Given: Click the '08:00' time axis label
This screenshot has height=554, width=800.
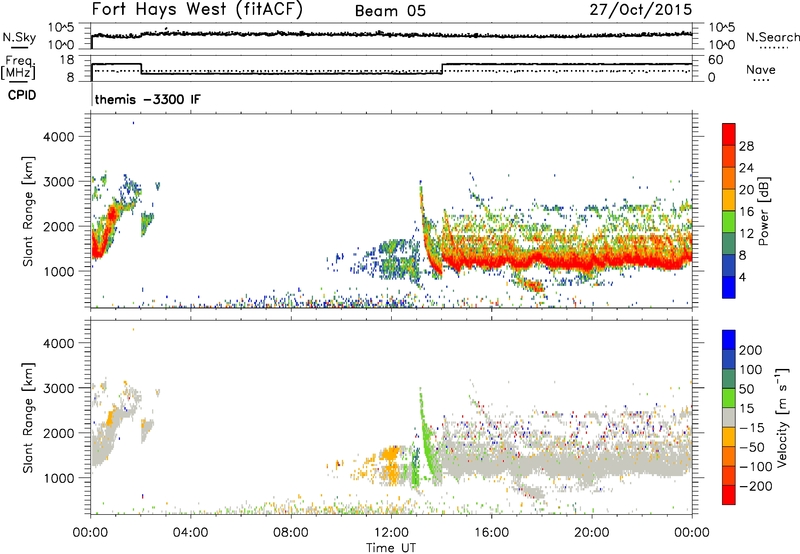Looking at the screenshot, I should click(291, 533).
